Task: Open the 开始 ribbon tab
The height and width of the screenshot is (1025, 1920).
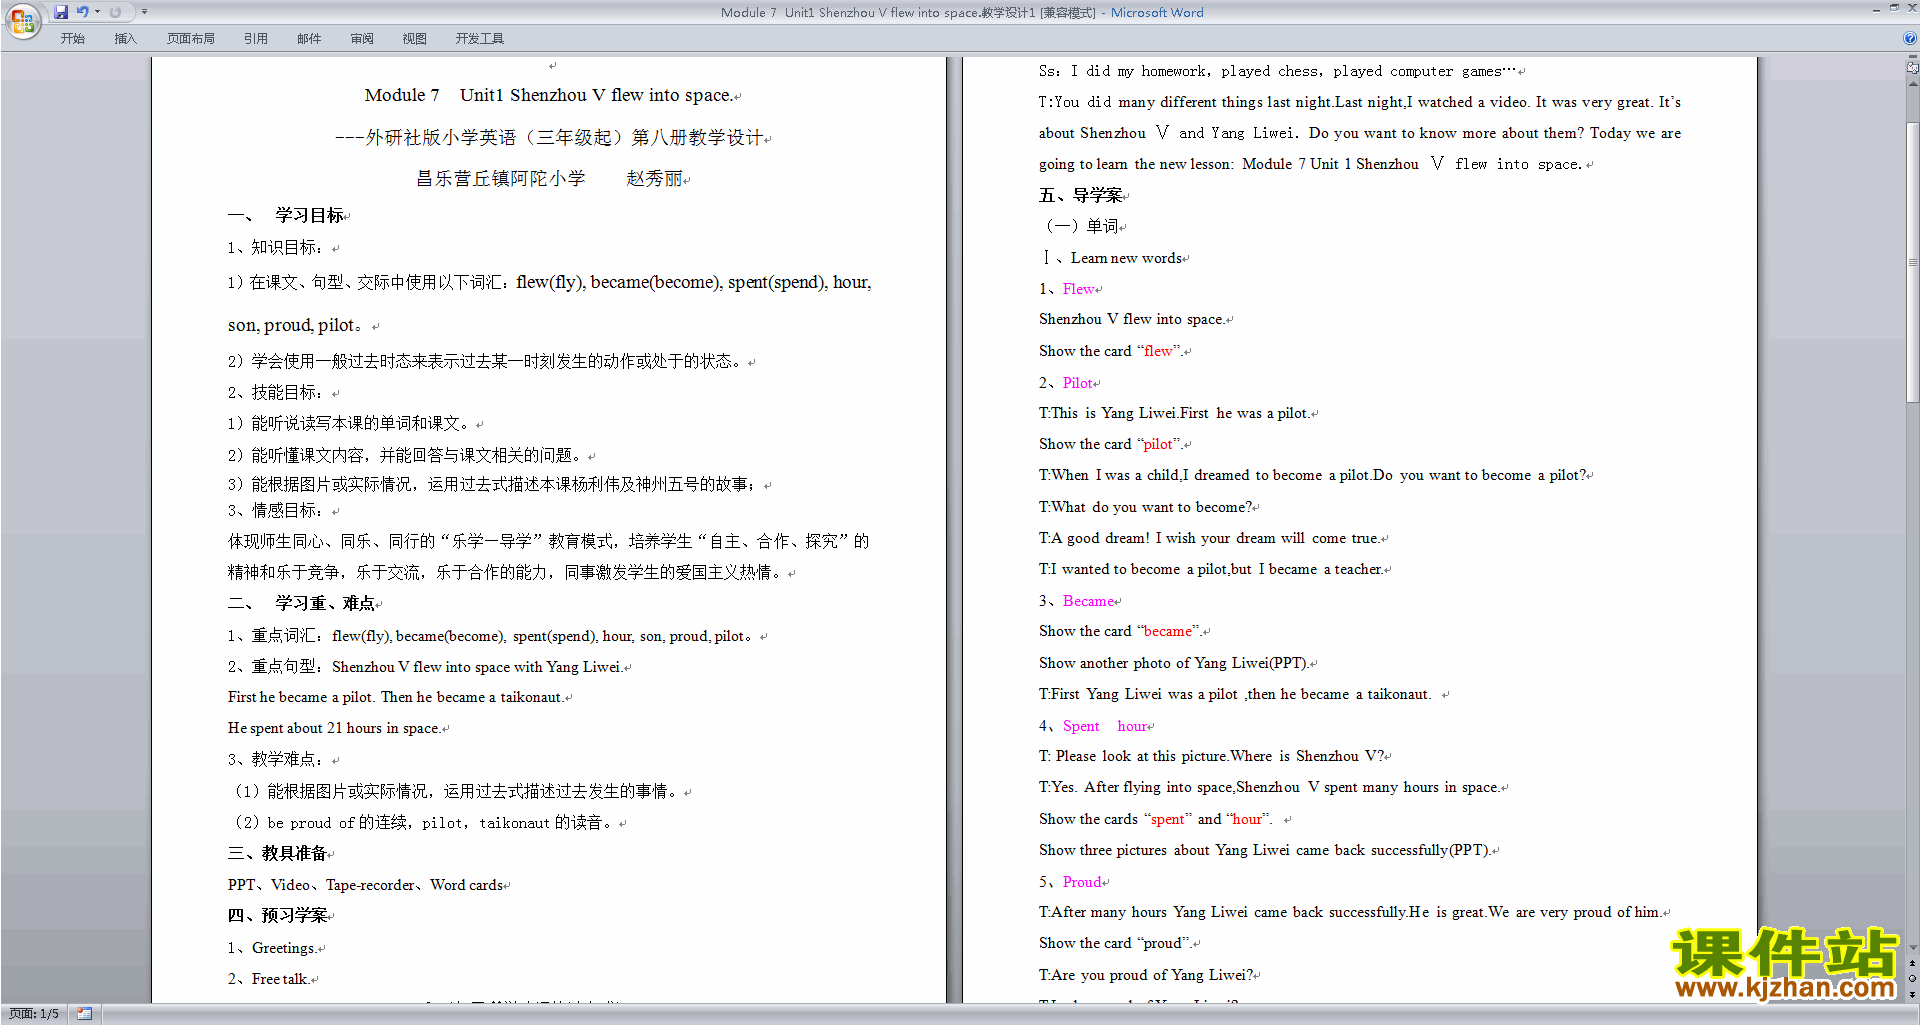Action: click(73, 39)
